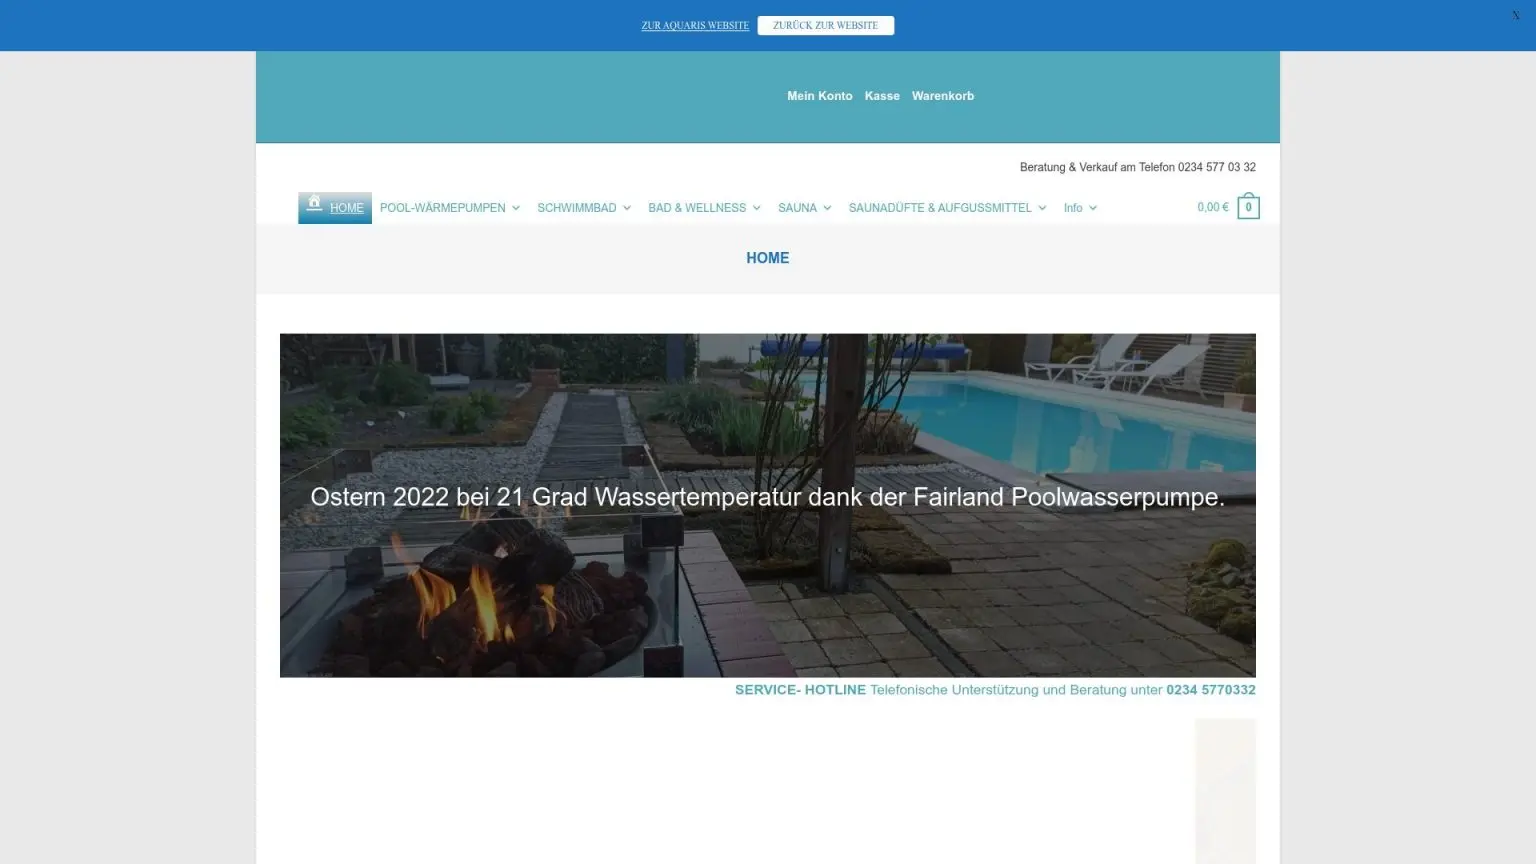Open the shopping cart bag icon
1536x864 pixels.
pos(1248,207)
